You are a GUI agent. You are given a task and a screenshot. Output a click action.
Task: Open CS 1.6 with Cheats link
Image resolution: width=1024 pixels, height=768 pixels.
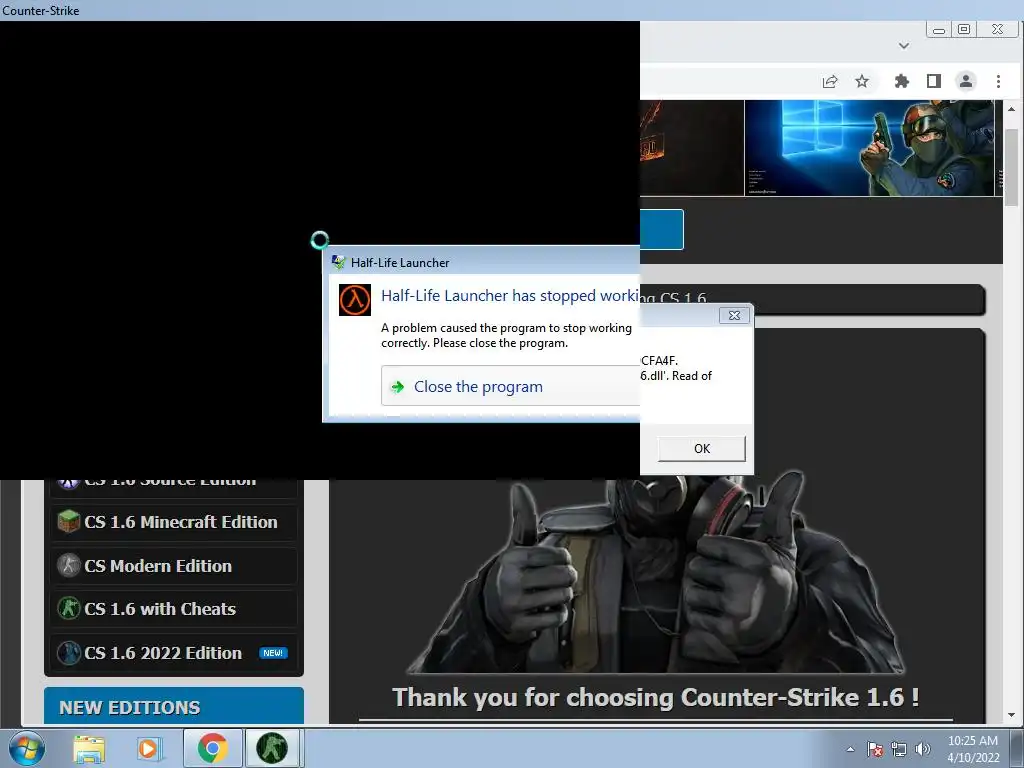coord(174,609)
